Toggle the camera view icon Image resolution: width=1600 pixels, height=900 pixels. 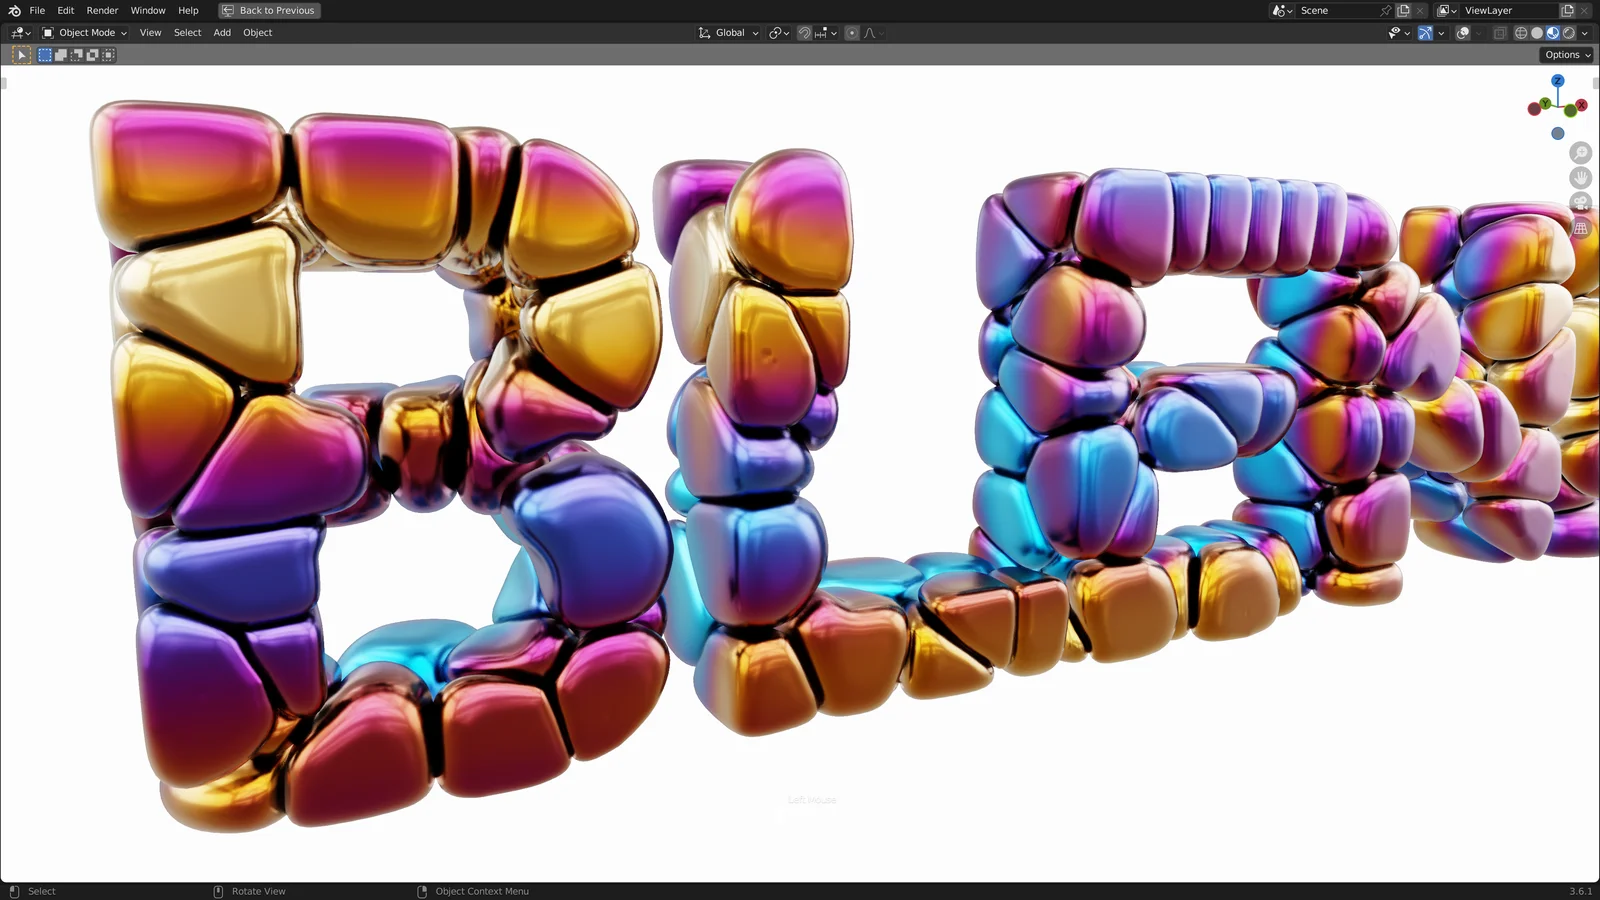pos(1580,202)
